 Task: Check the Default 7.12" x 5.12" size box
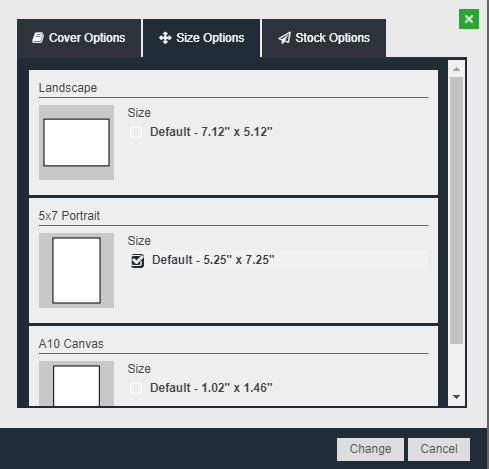click(136, 132)
